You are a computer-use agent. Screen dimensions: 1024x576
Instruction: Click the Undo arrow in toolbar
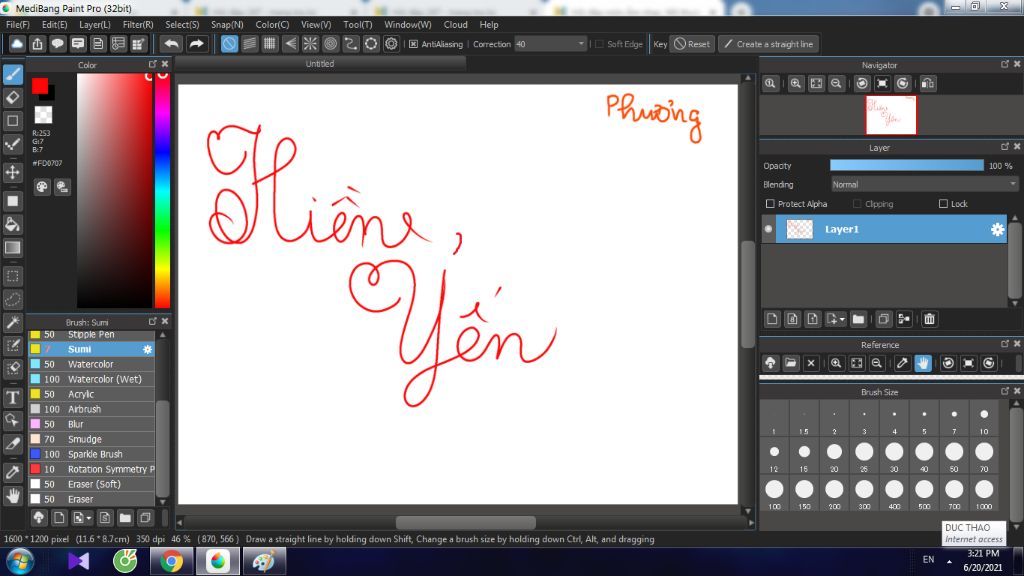tap(171, 44)
